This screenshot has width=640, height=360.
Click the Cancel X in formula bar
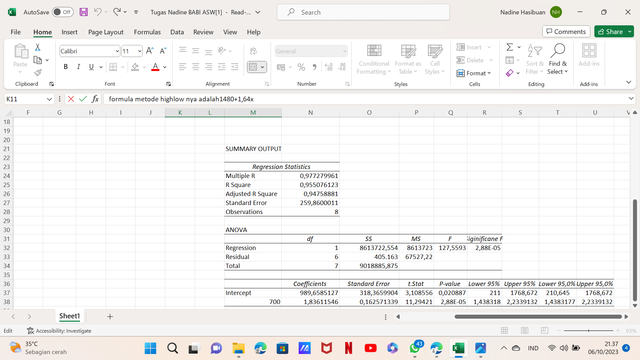coord(71,99)
